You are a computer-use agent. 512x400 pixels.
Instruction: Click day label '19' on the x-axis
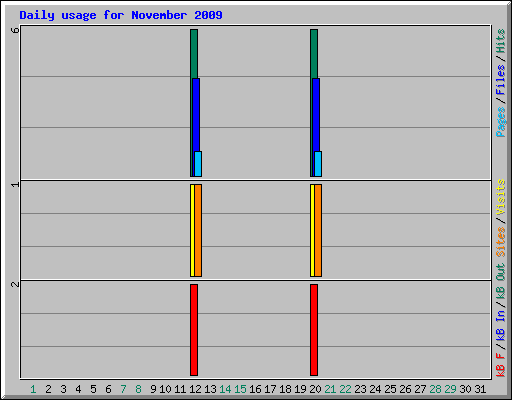[x=300, y=389]
